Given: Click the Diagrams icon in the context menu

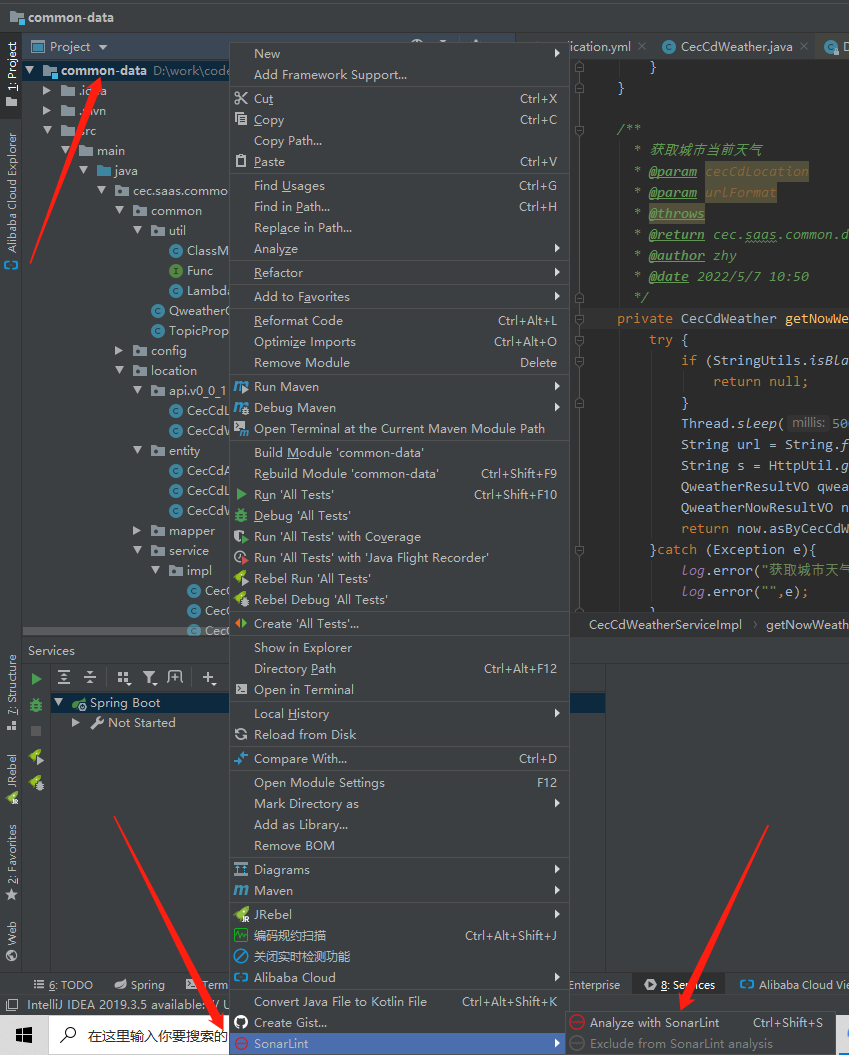Looking at the screenshot, I should pyautogui.click(x=241, y=869).
